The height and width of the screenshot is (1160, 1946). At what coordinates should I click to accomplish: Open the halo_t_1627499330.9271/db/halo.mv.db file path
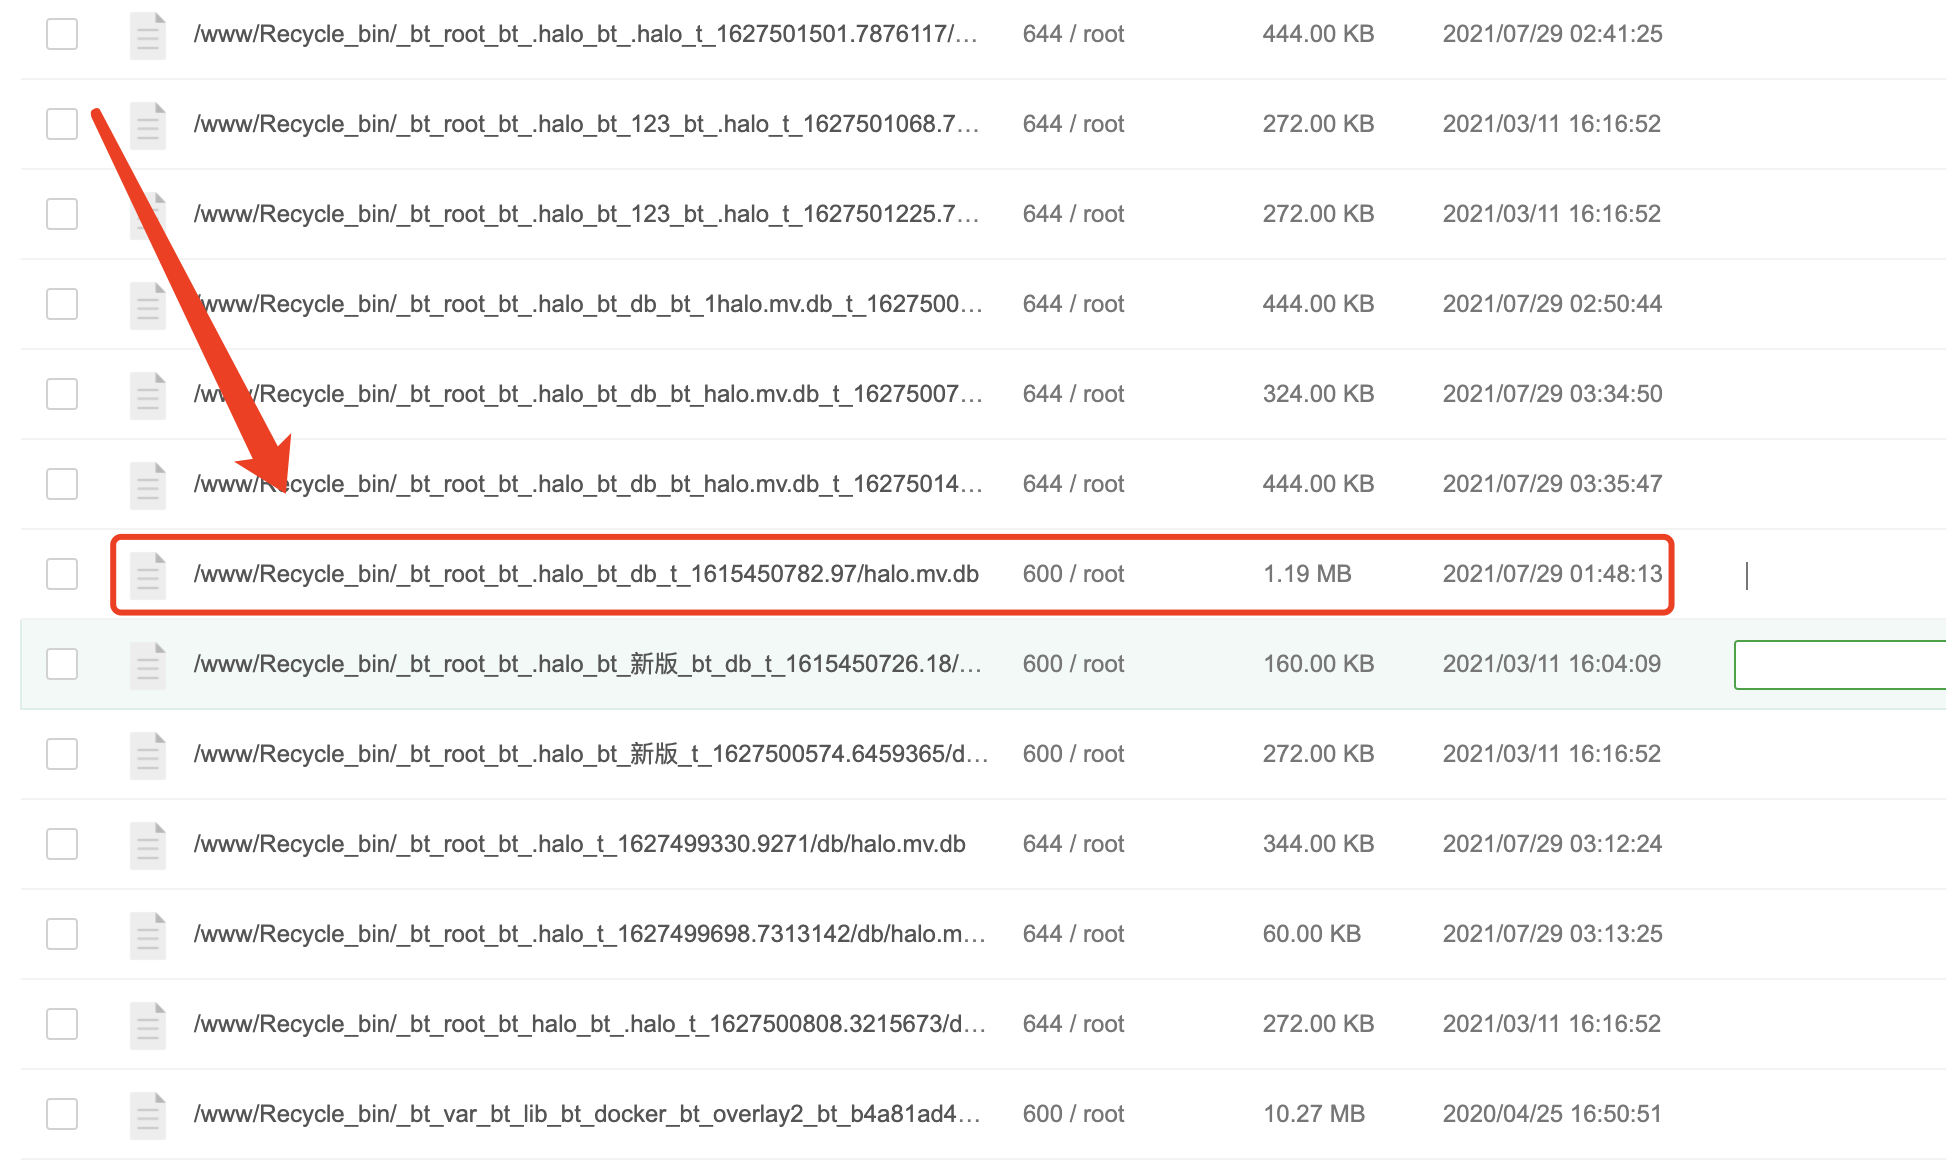(x=580, y=844)
